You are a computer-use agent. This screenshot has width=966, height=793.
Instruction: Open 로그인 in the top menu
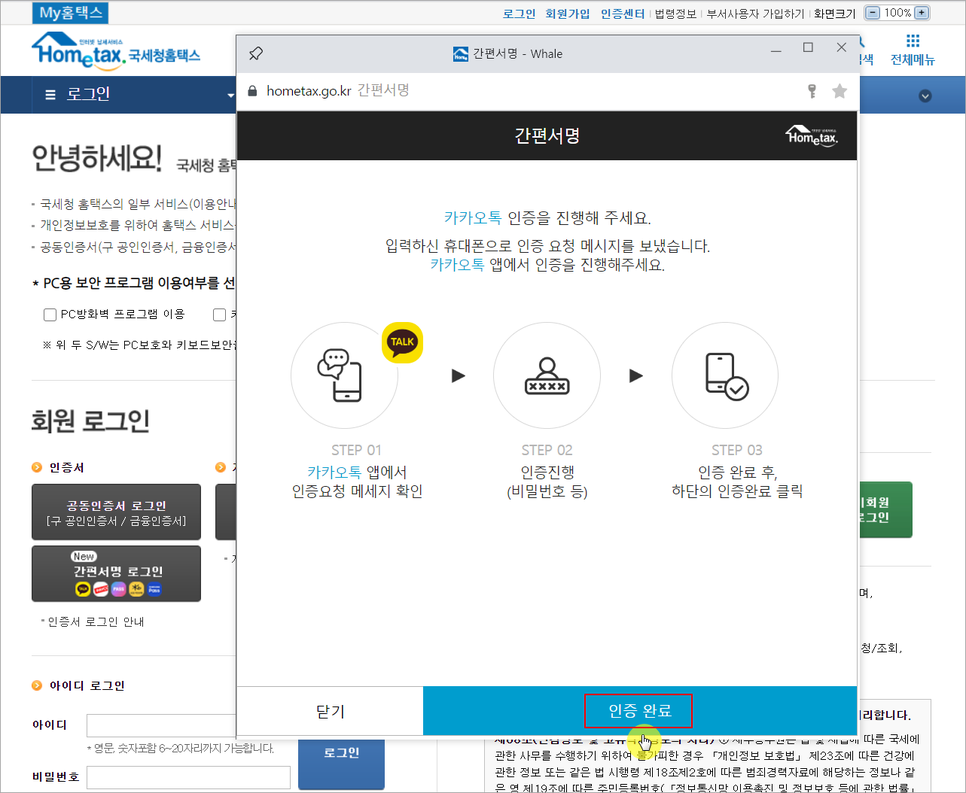[519, 14]
